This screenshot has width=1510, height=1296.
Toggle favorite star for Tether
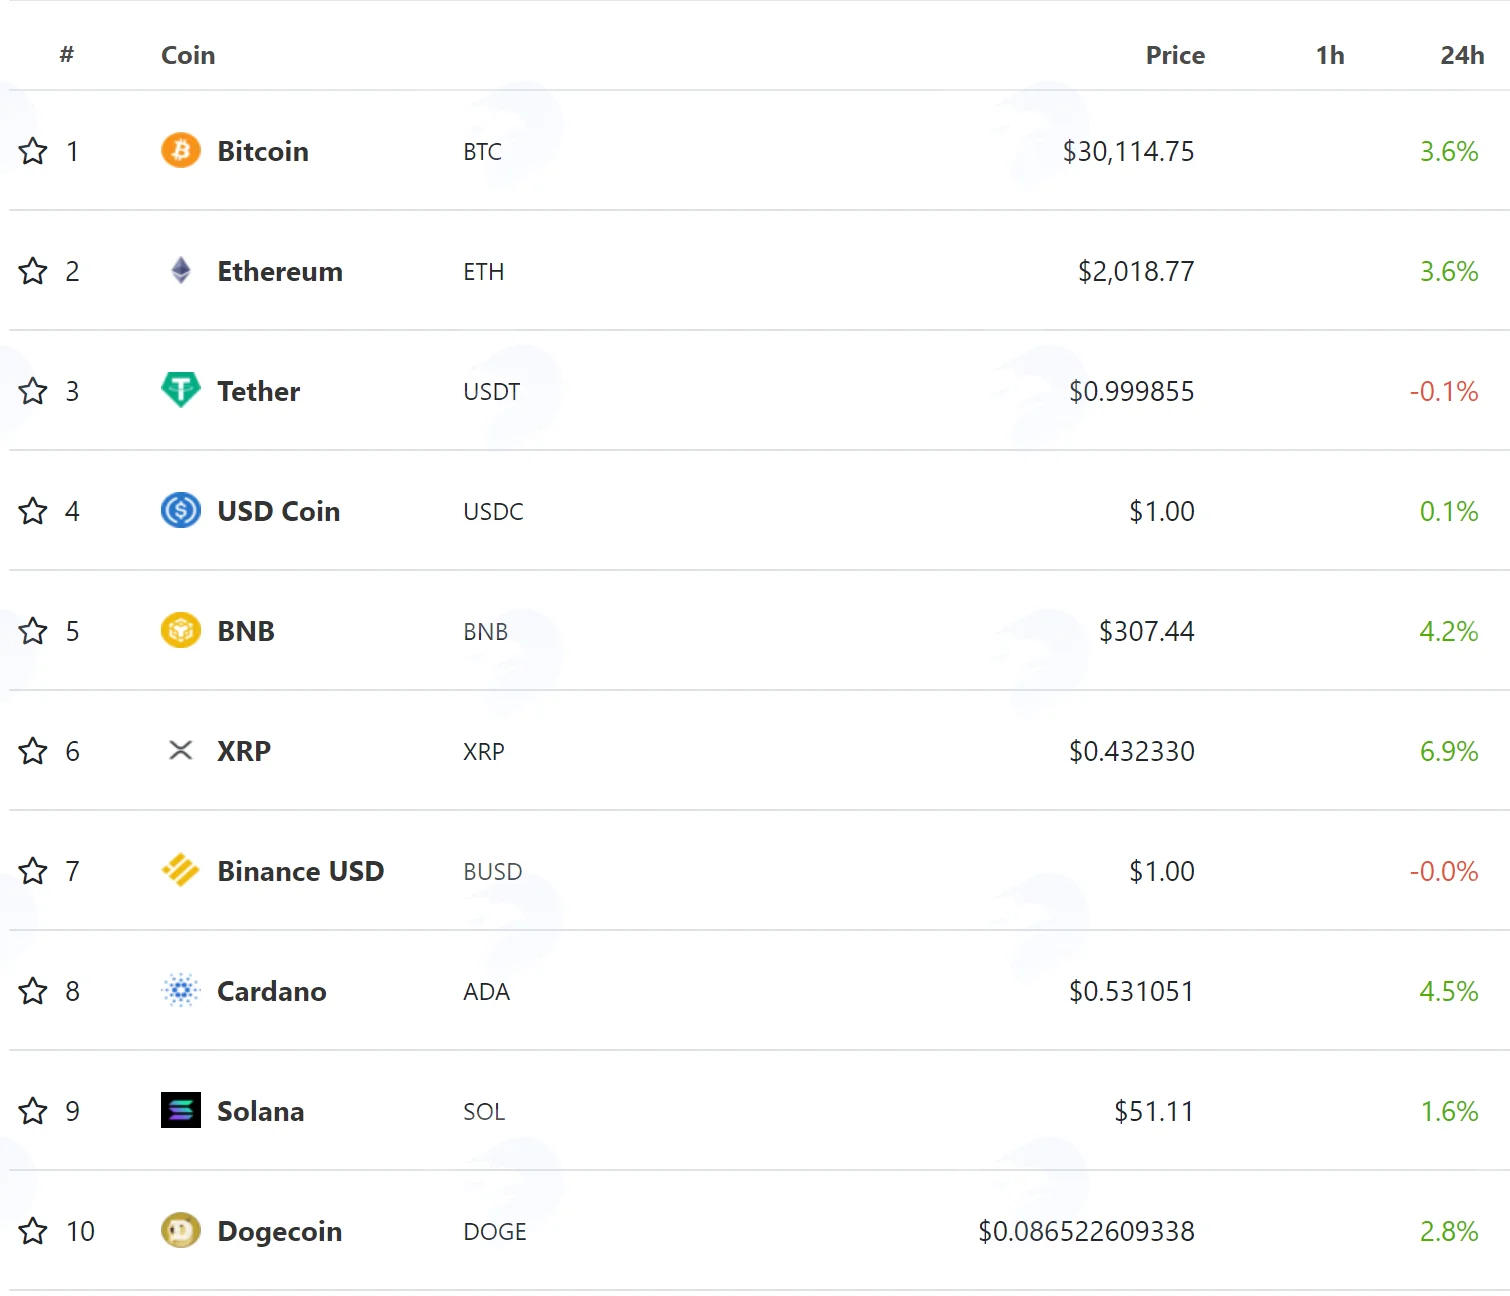coord(33,390)
